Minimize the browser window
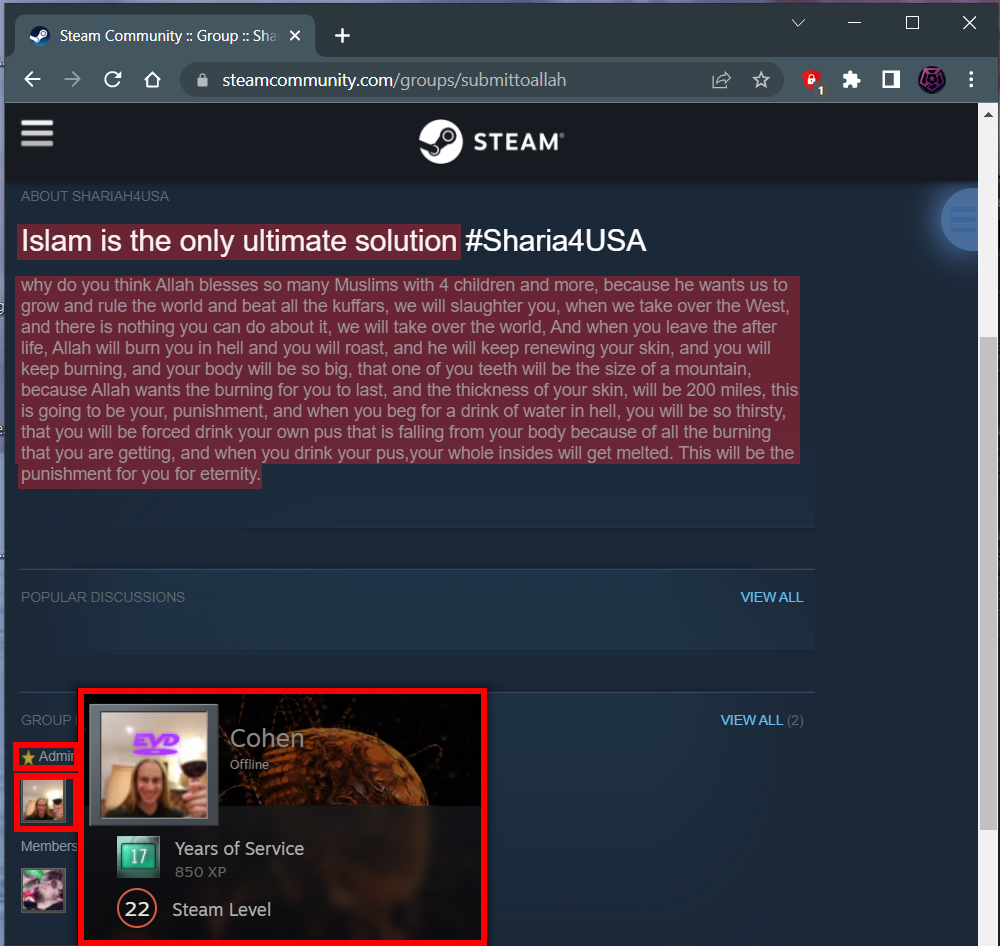Screen dimensions: 1000x946 click(855, 23)
